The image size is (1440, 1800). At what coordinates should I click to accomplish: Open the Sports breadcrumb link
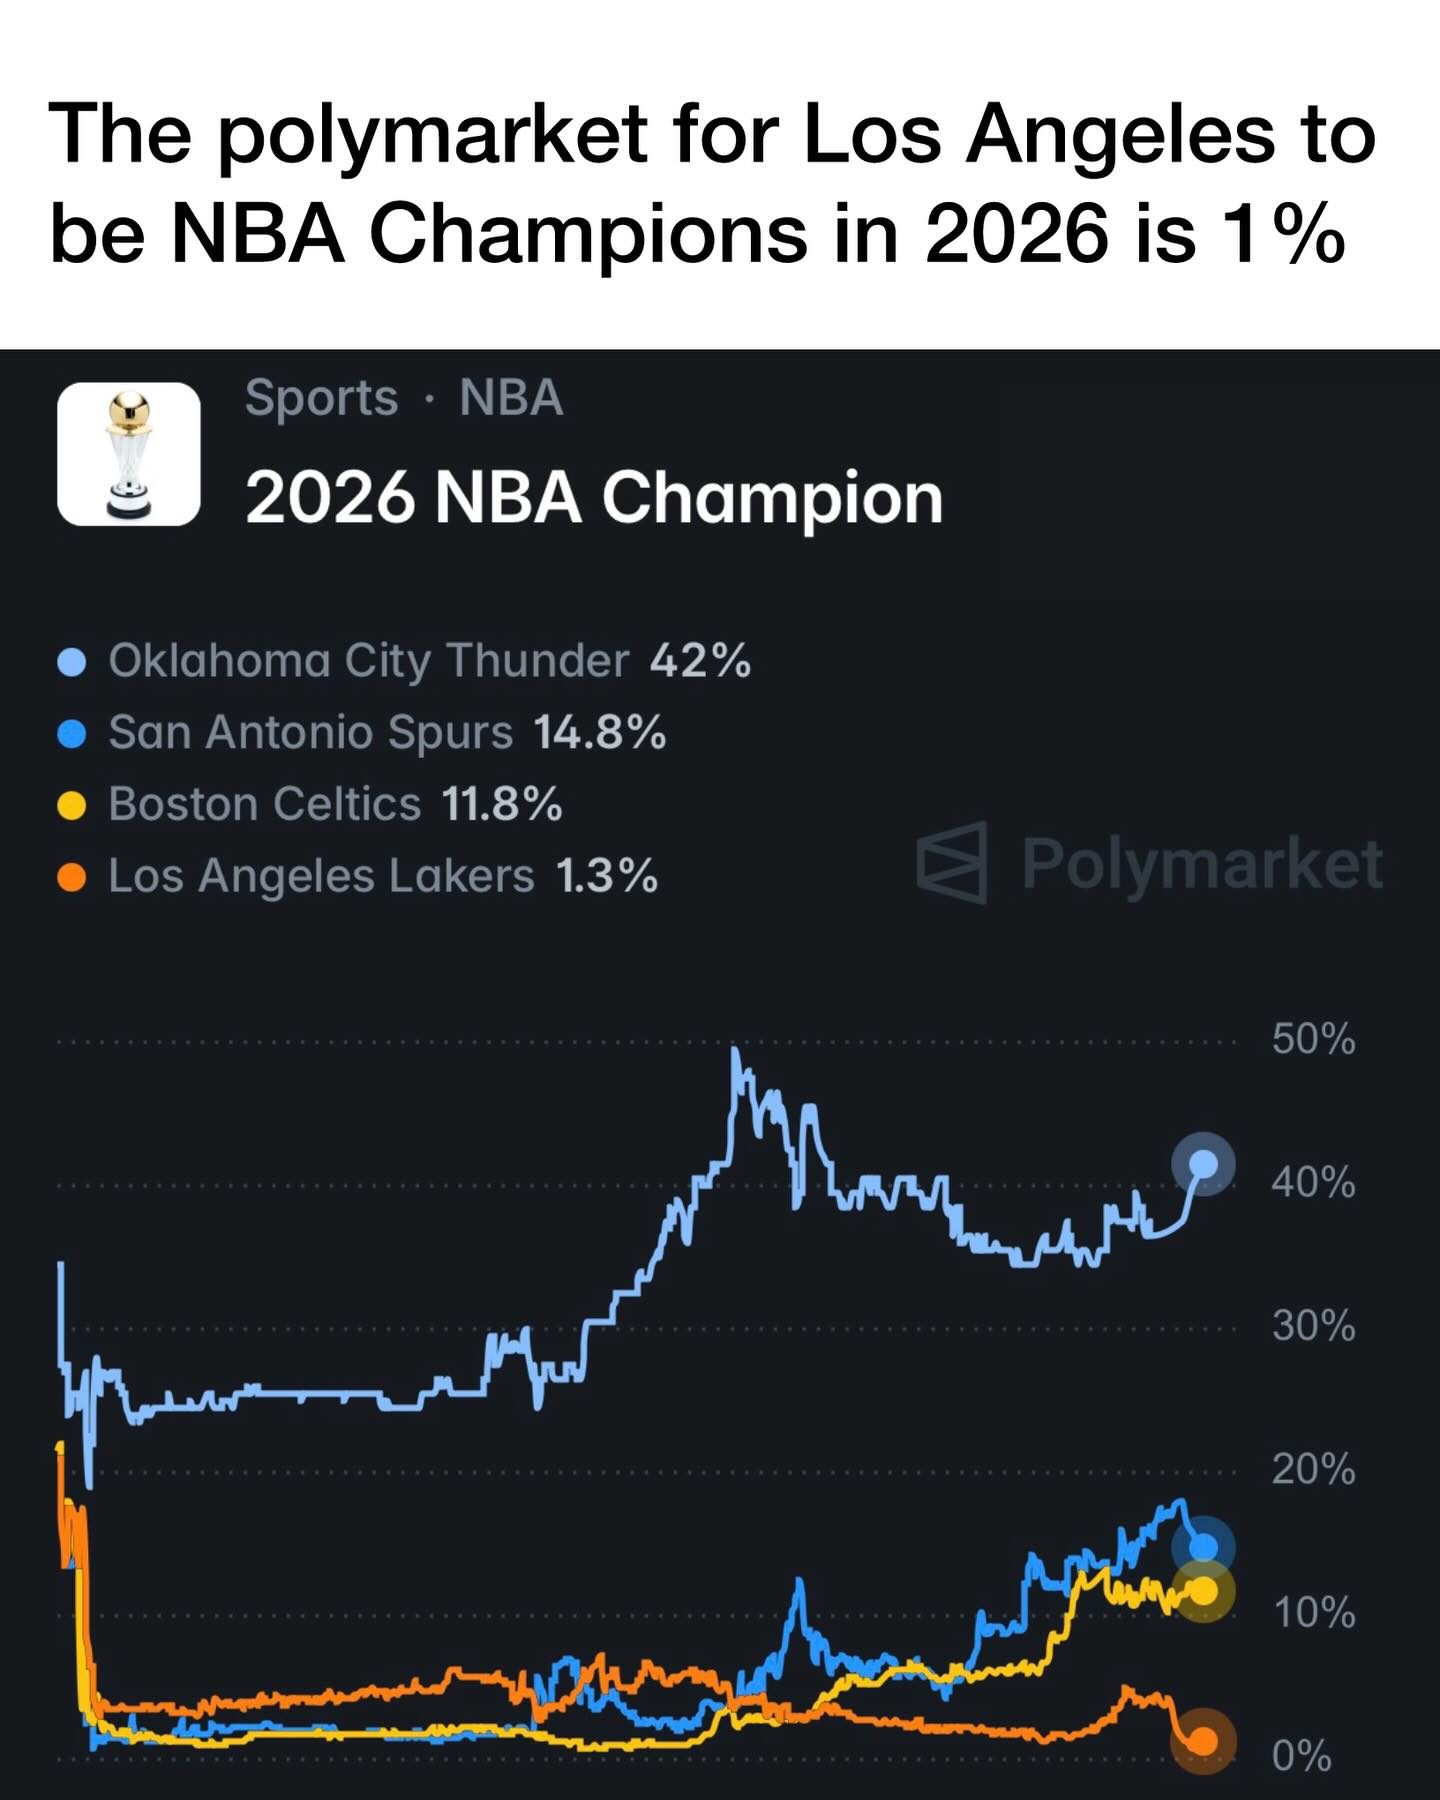[x=321, y=398]
